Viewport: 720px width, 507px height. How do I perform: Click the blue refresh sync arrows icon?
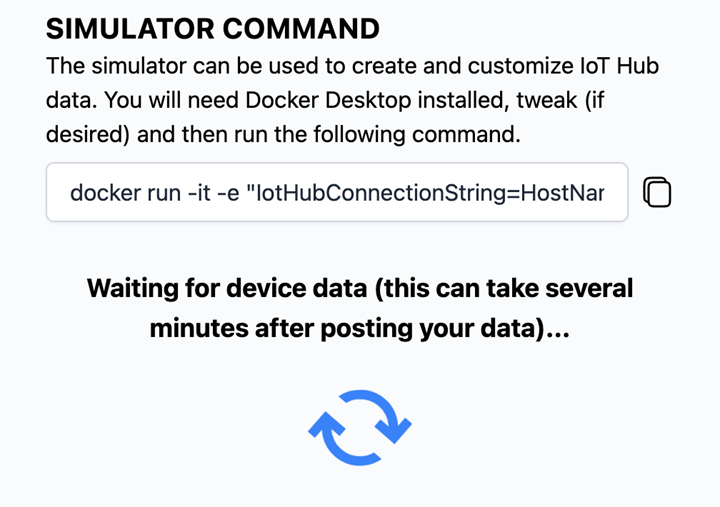pos(360,428)
